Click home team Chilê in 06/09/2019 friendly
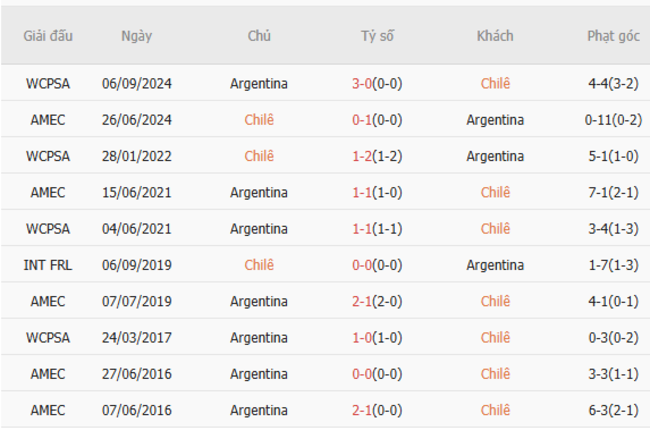650x439 pixels. click(x=259, y=265)
